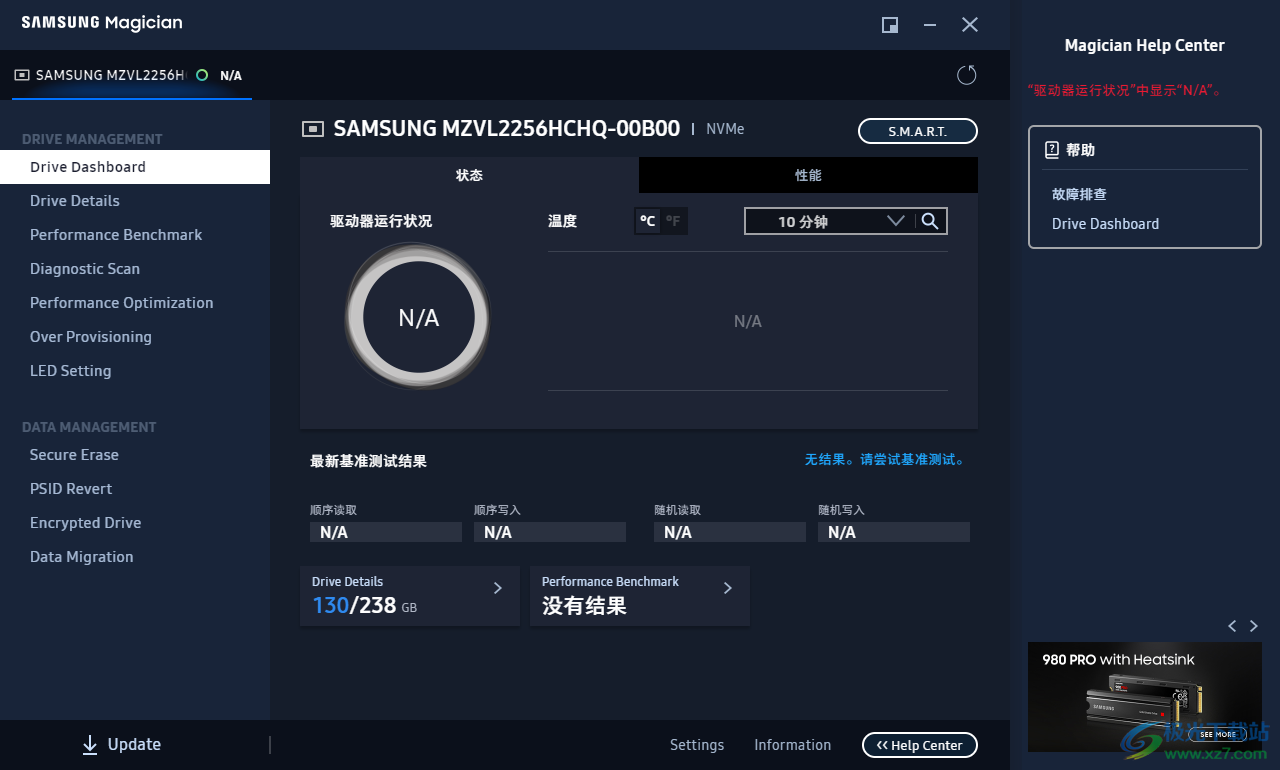Click the left arrow on the banner carousel
Viewport: 1280px width, 770px height.
pos(1232,625)
